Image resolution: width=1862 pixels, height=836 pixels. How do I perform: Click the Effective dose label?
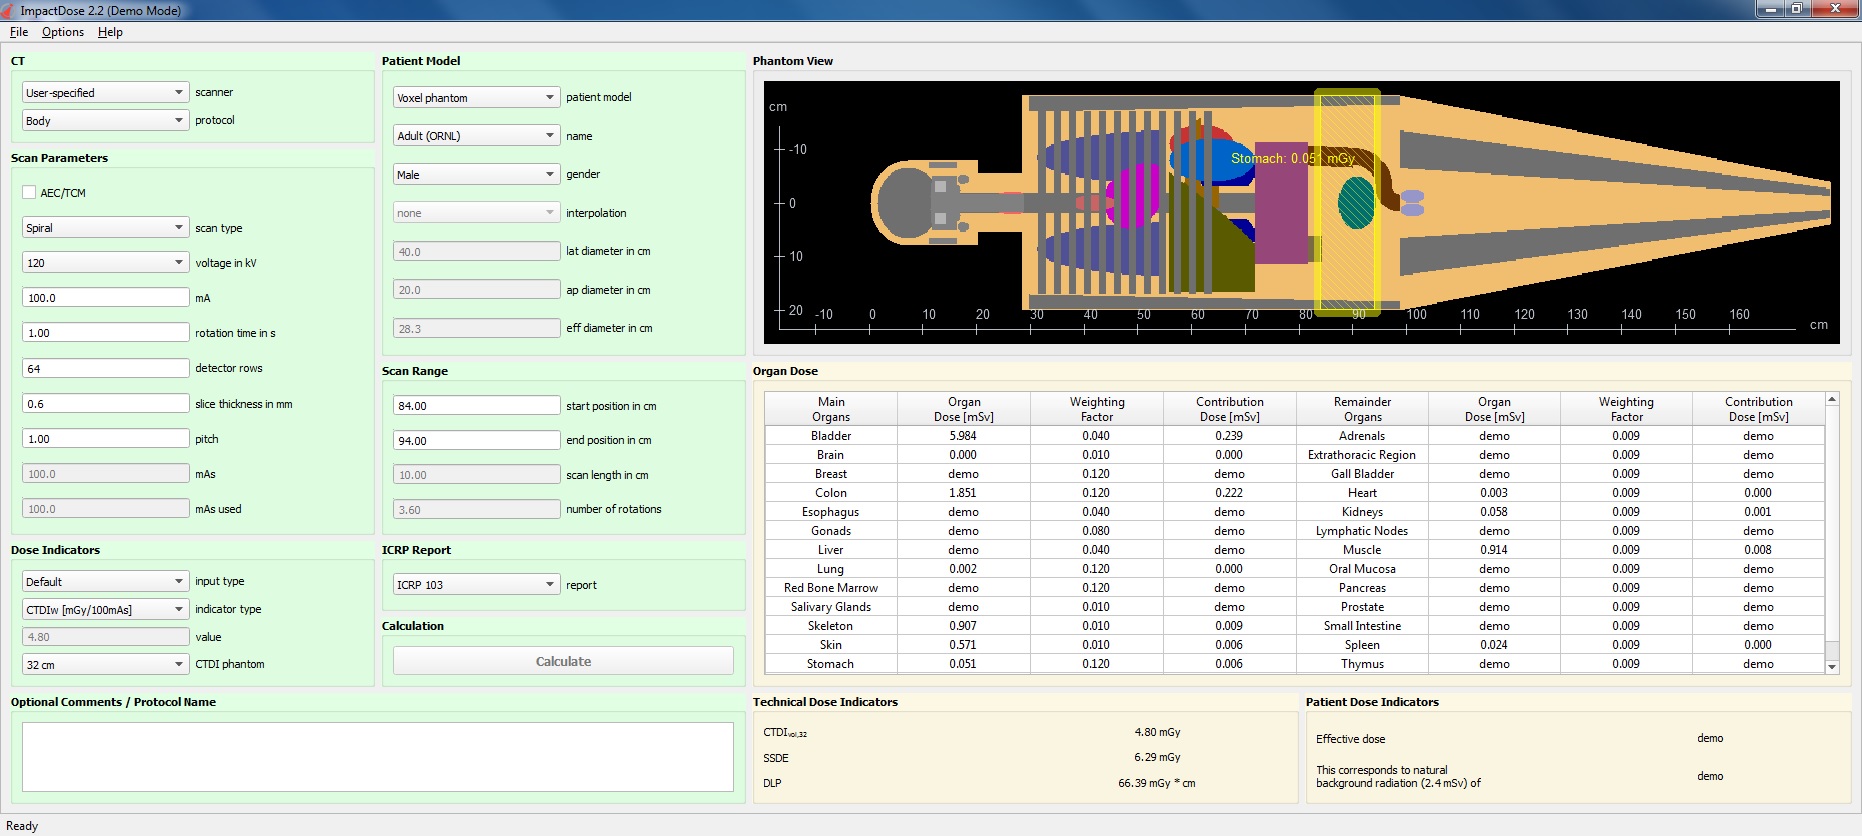click(1350, 739)
